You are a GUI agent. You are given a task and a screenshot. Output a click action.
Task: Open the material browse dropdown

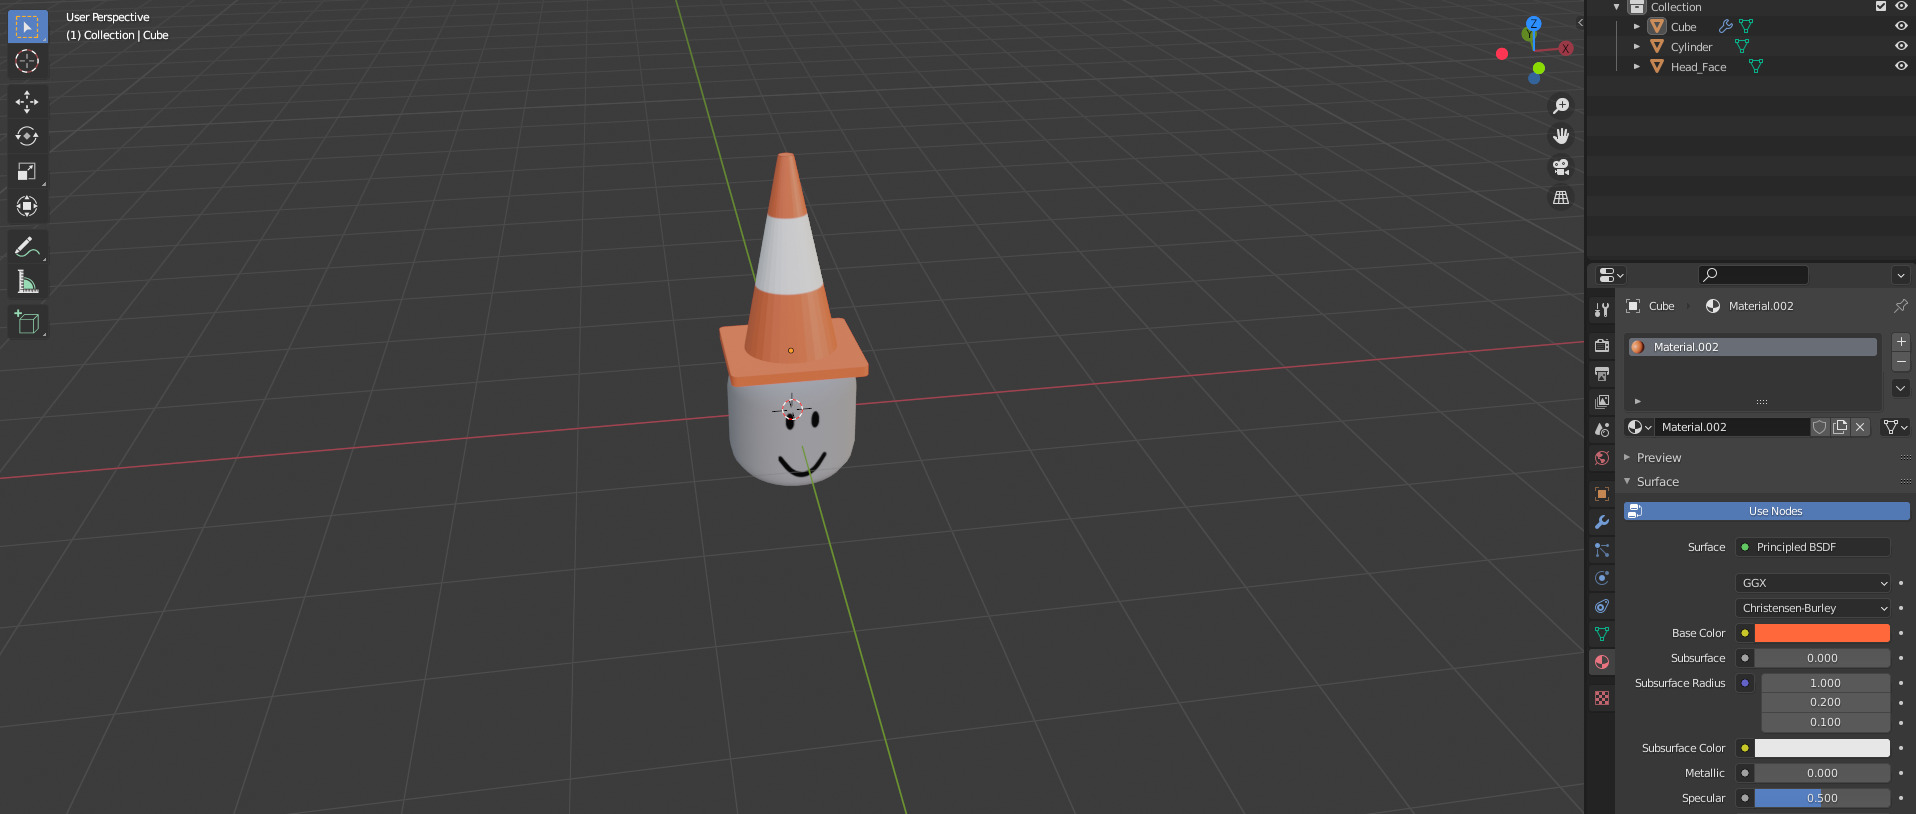tap(1639, 427)
